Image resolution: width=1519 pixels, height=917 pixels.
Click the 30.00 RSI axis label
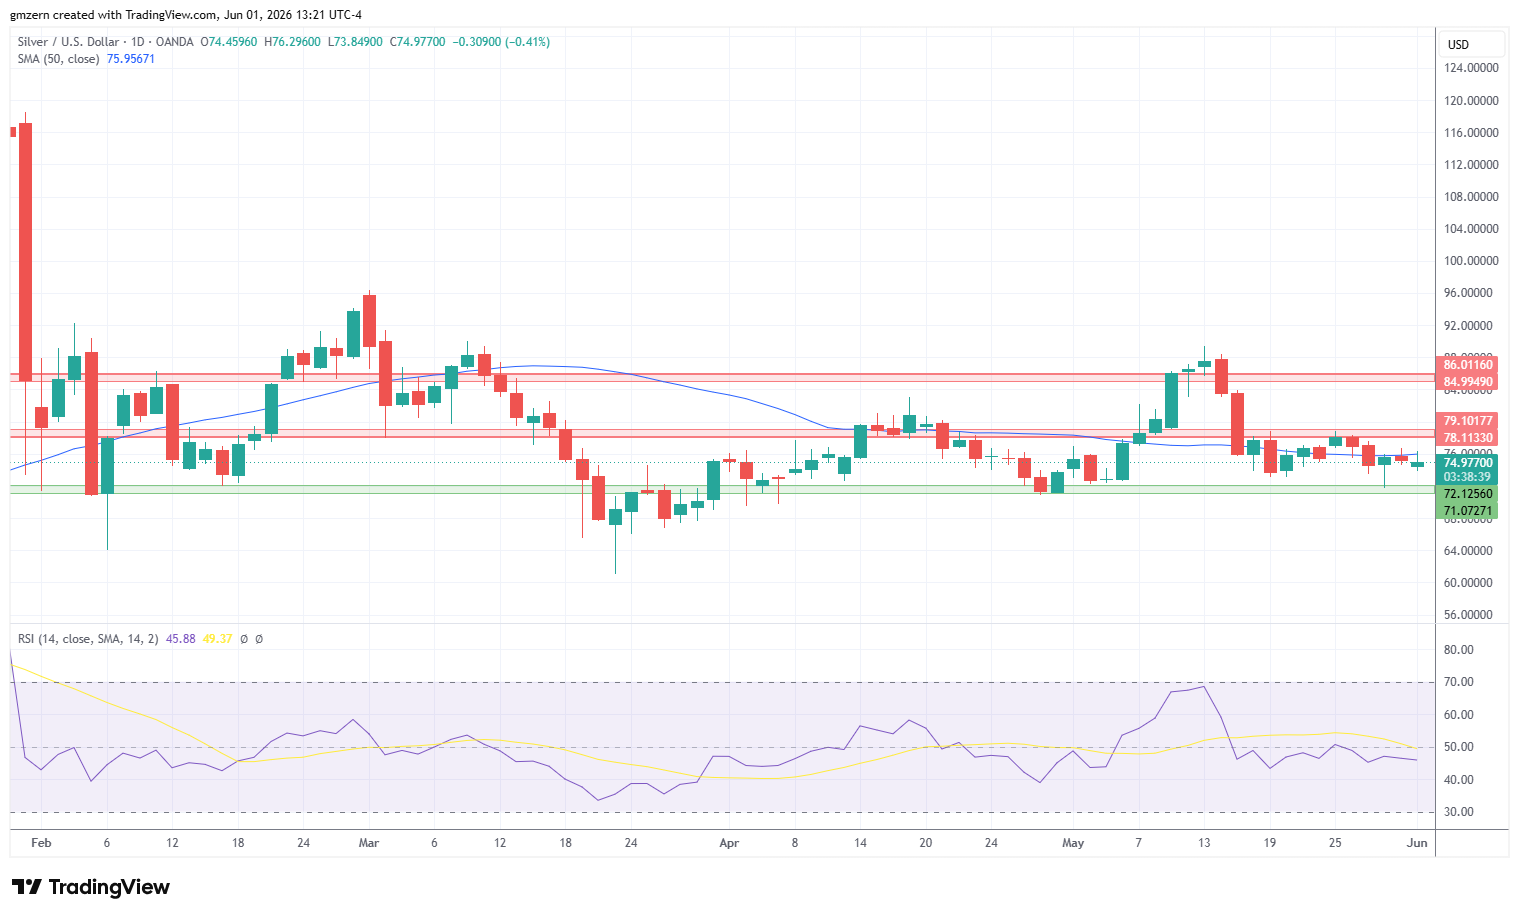pyautogui.click(x=1459, y=812)
